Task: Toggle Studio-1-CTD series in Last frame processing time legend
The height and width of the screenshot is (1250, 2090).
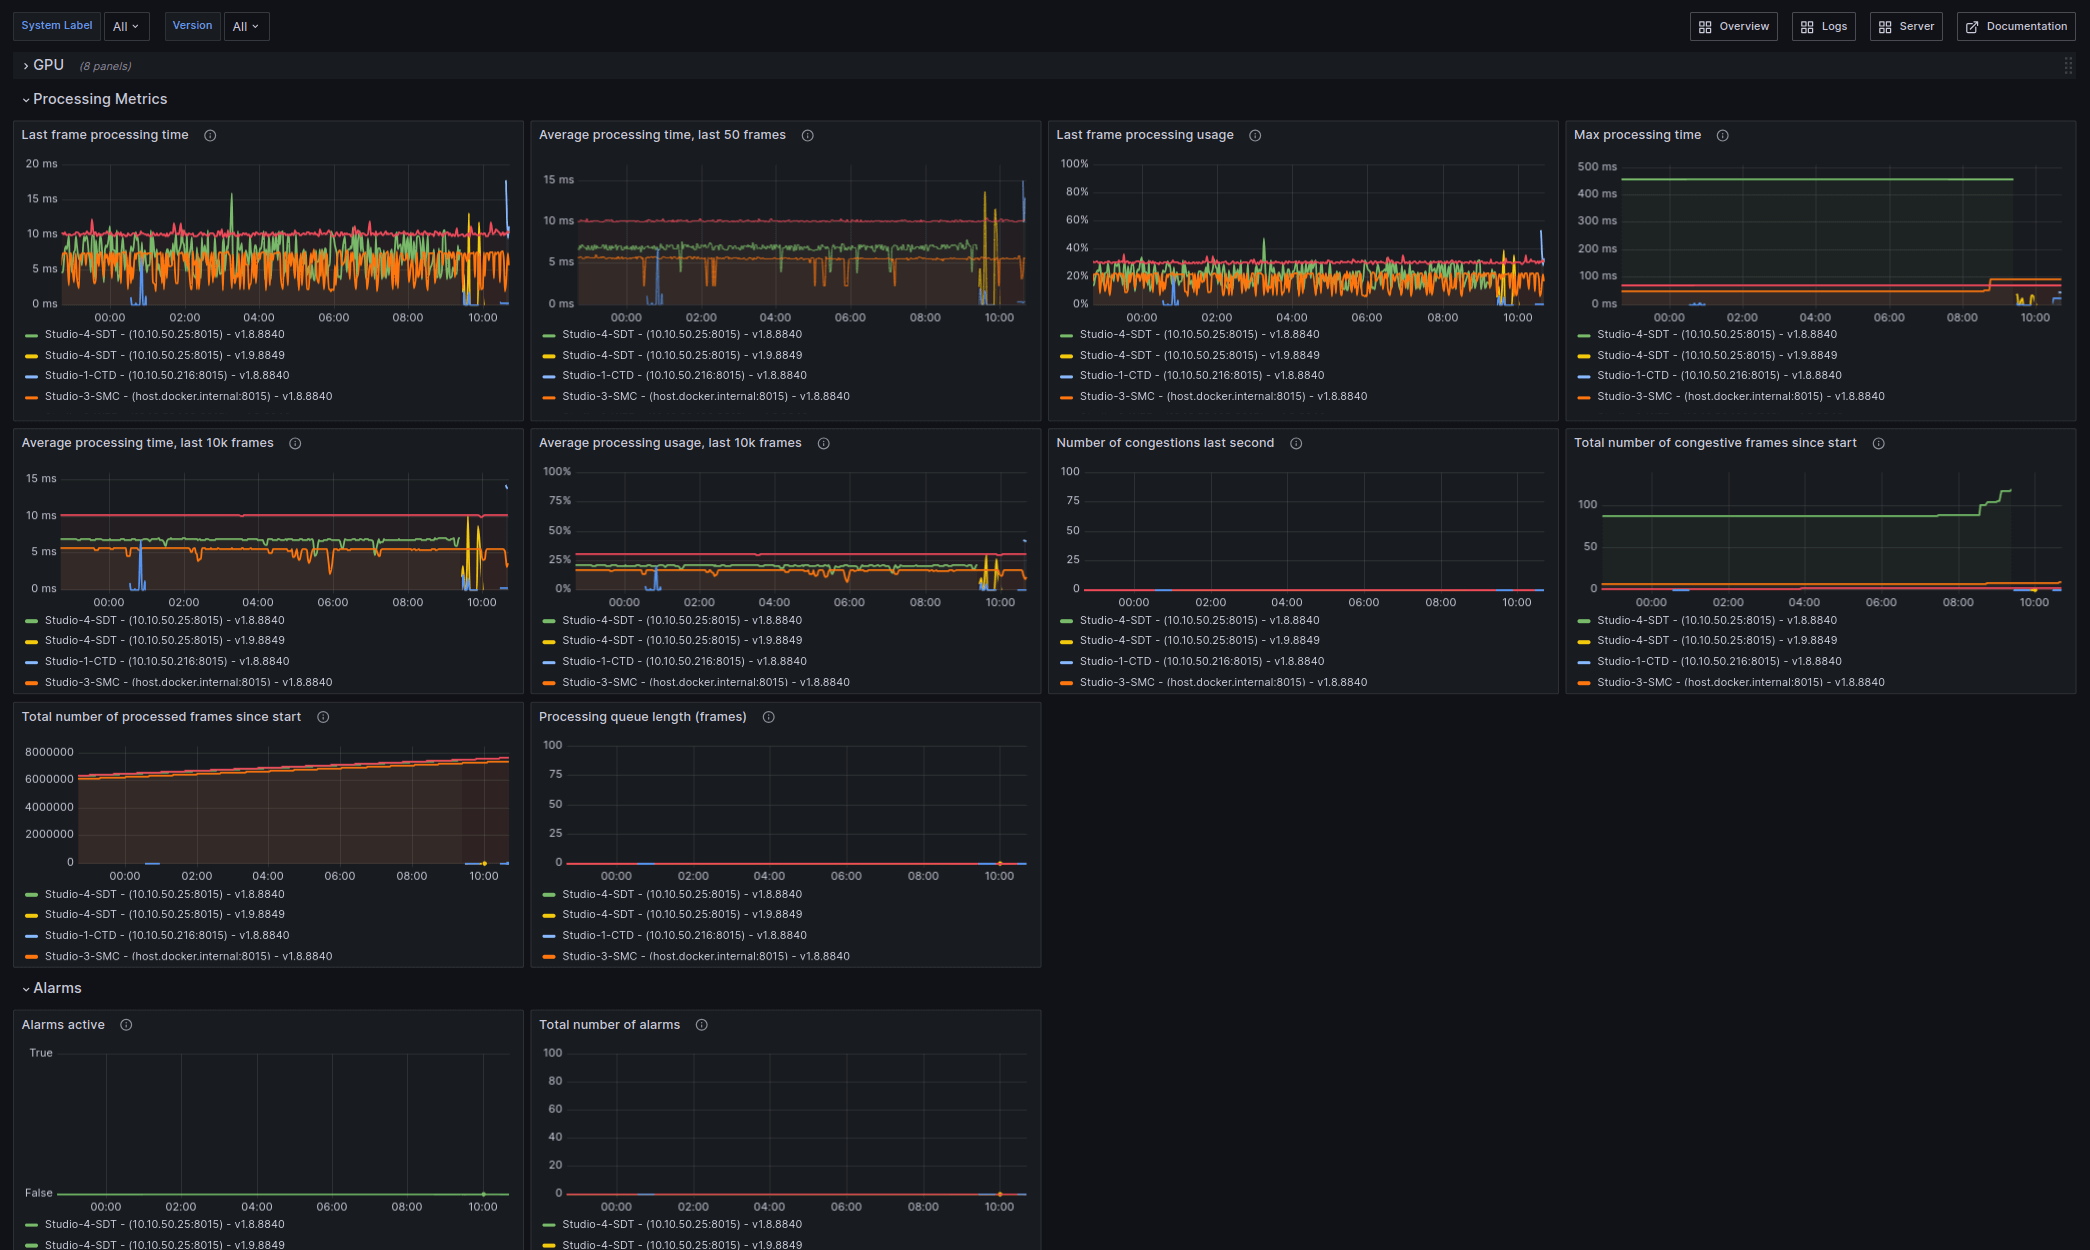Action: click(x=166, y=376)
